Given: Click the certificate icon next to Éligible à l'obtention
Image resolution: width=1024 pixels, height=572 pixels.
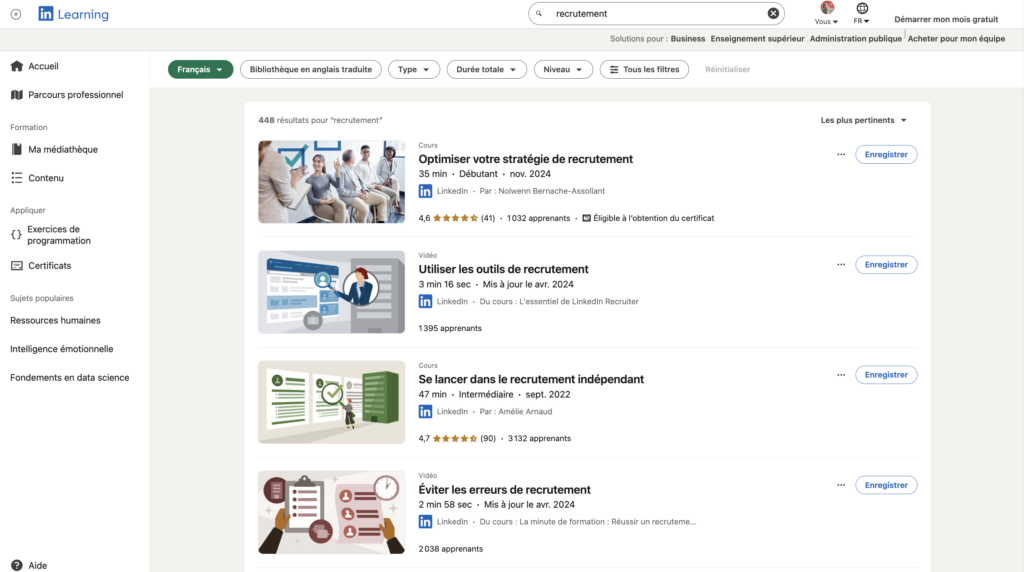Looking at the screenshot, I should pyautogui.click(x=586, y=218).
